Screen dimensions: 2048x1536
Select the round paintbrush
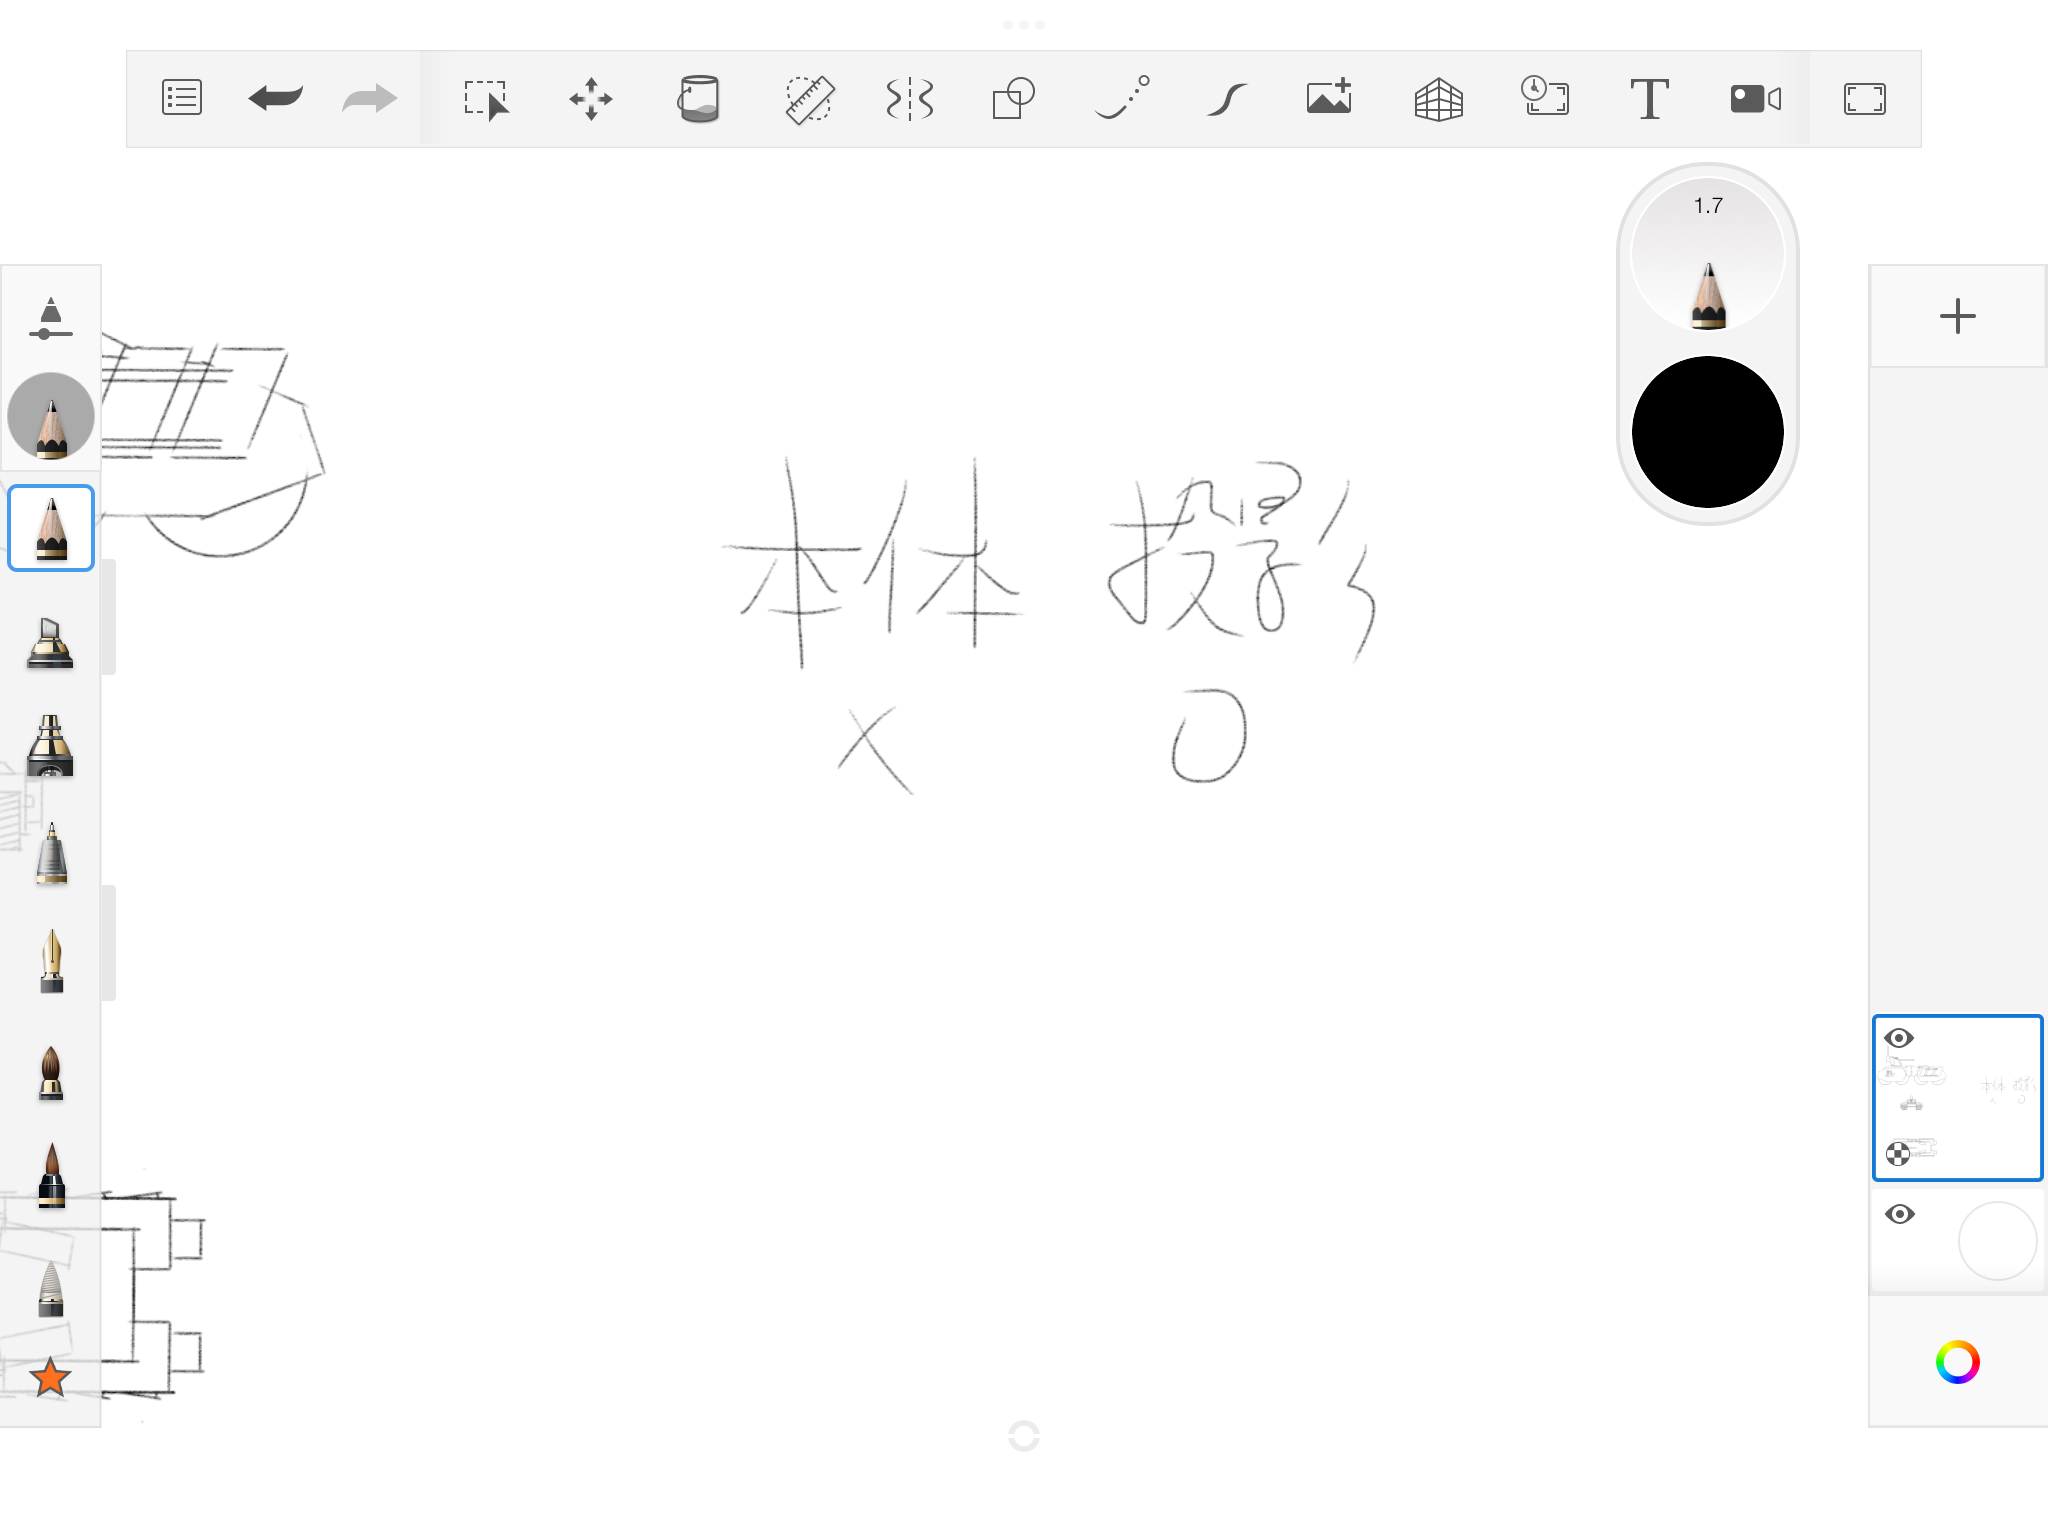[x=51, y=1072]
